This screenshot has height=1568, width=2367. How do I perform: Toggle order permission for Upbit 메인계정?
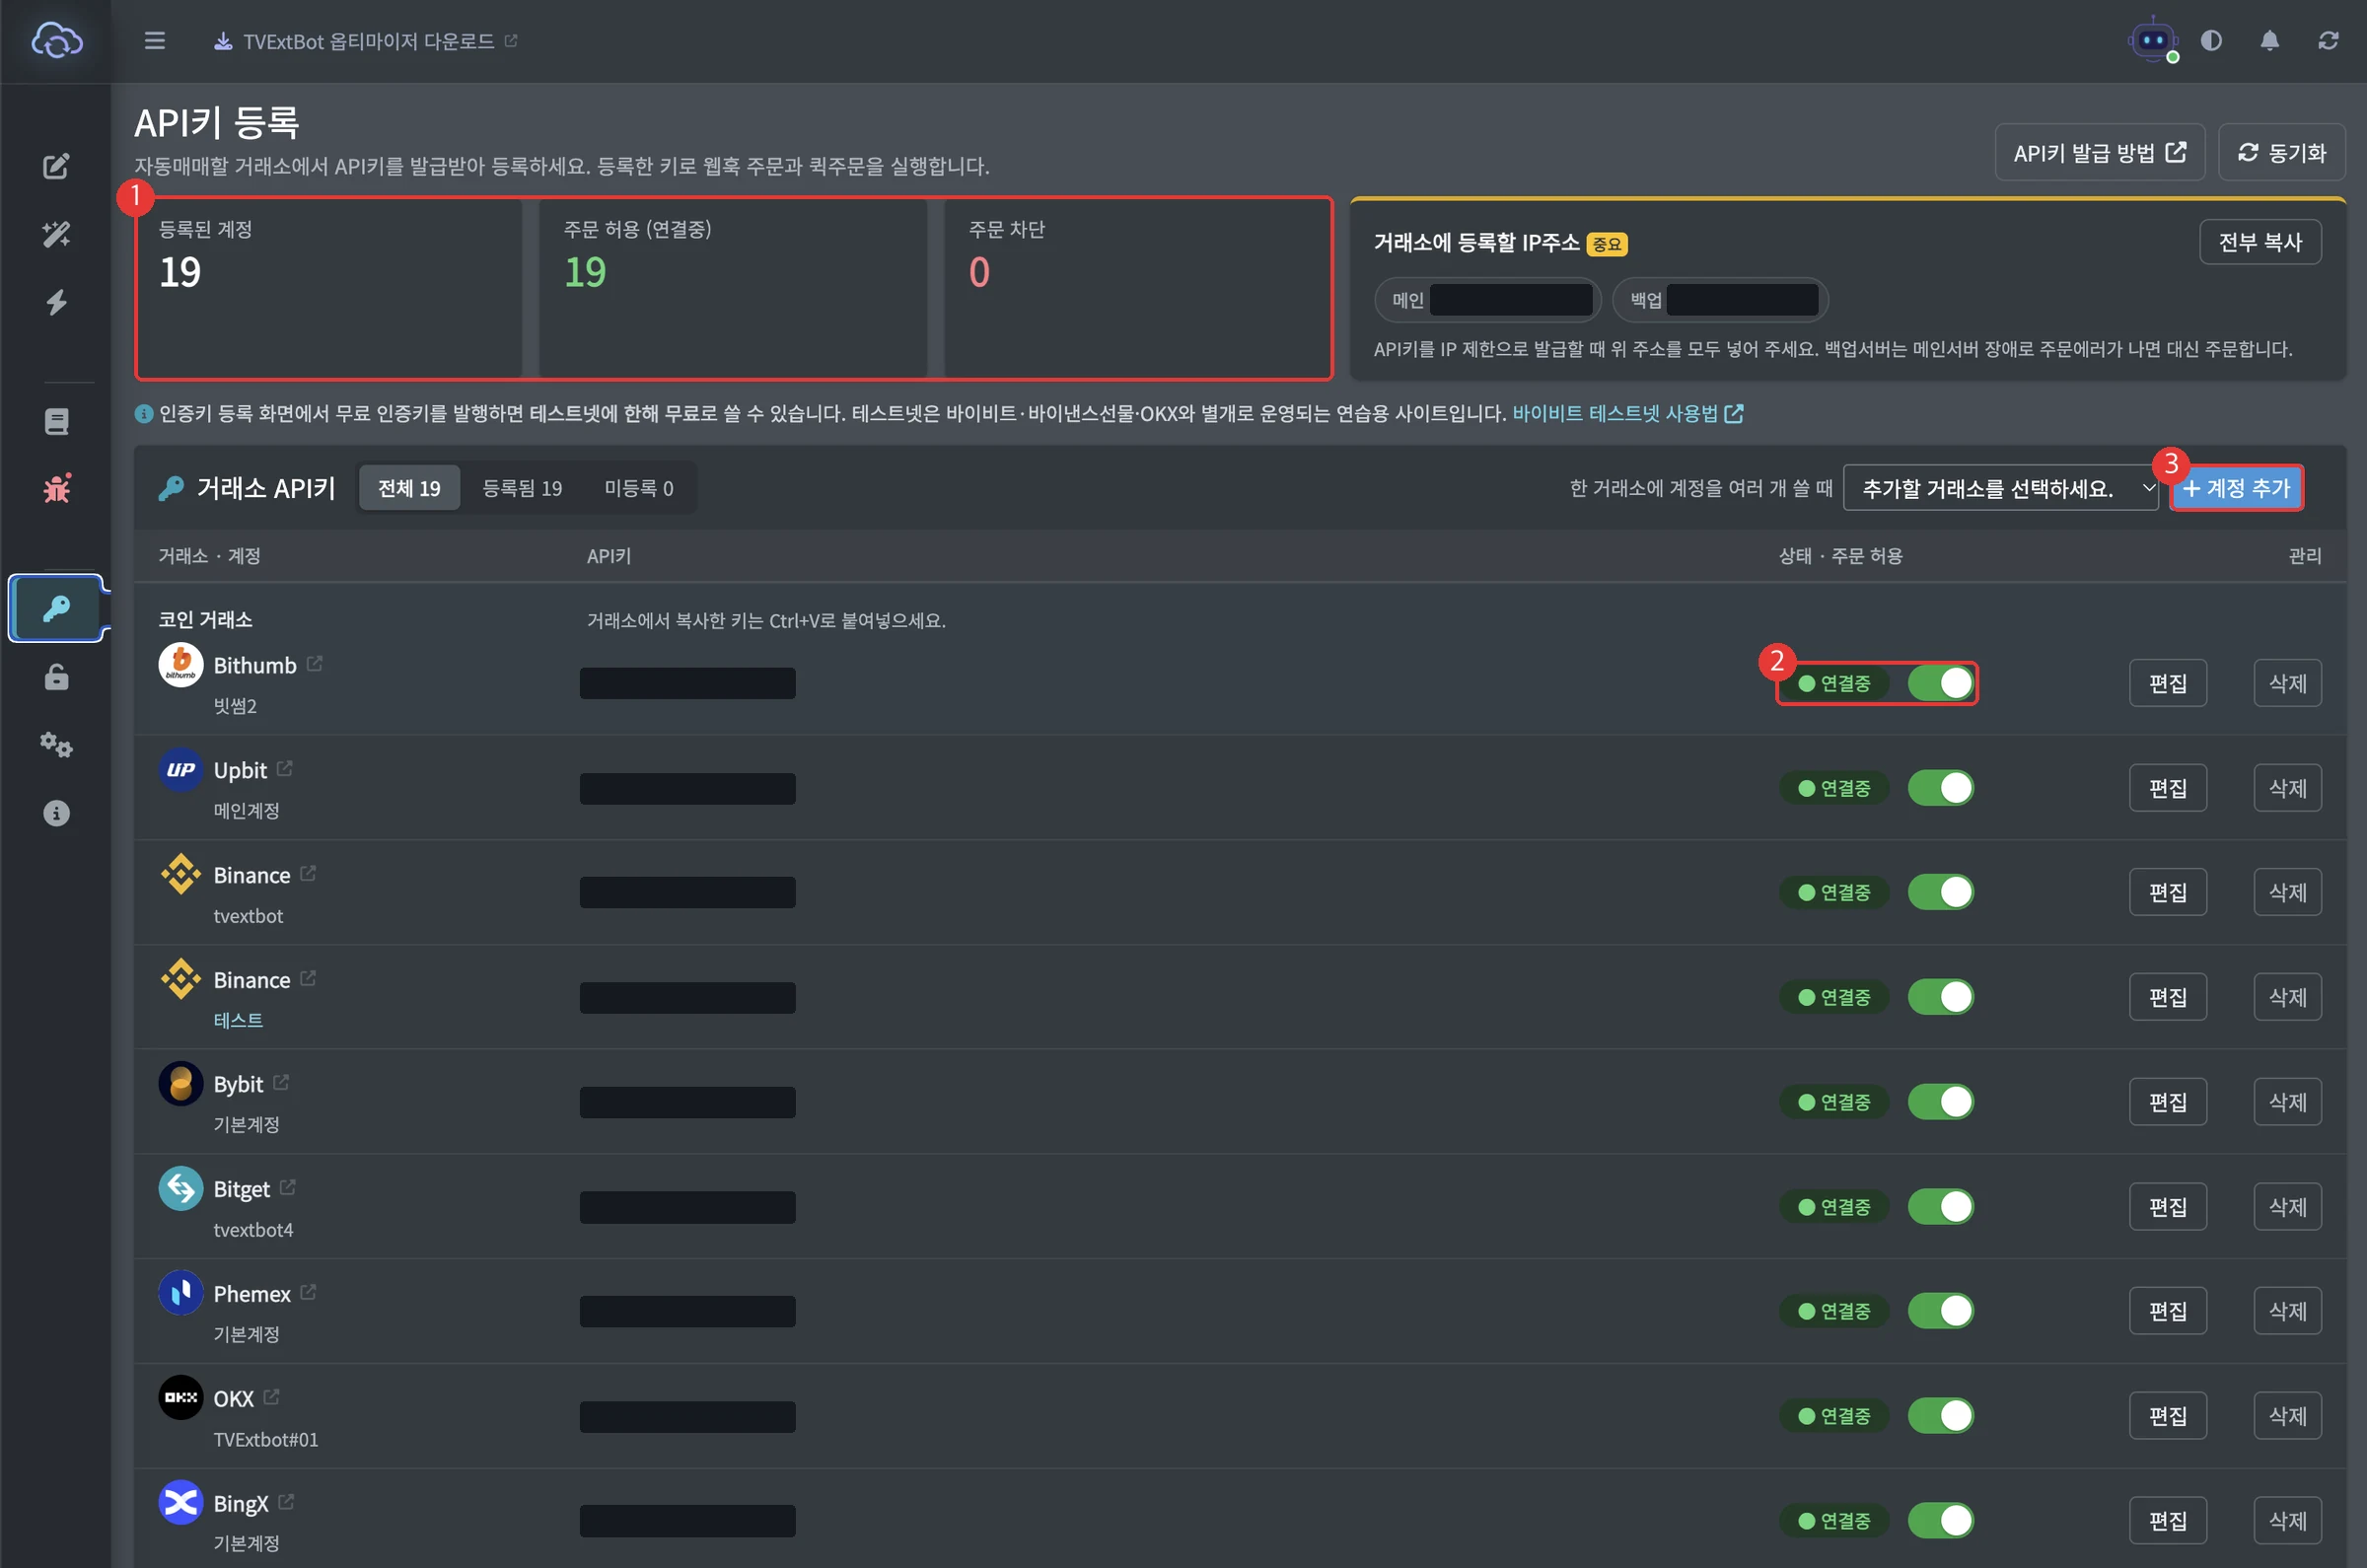coord(1941,788)
